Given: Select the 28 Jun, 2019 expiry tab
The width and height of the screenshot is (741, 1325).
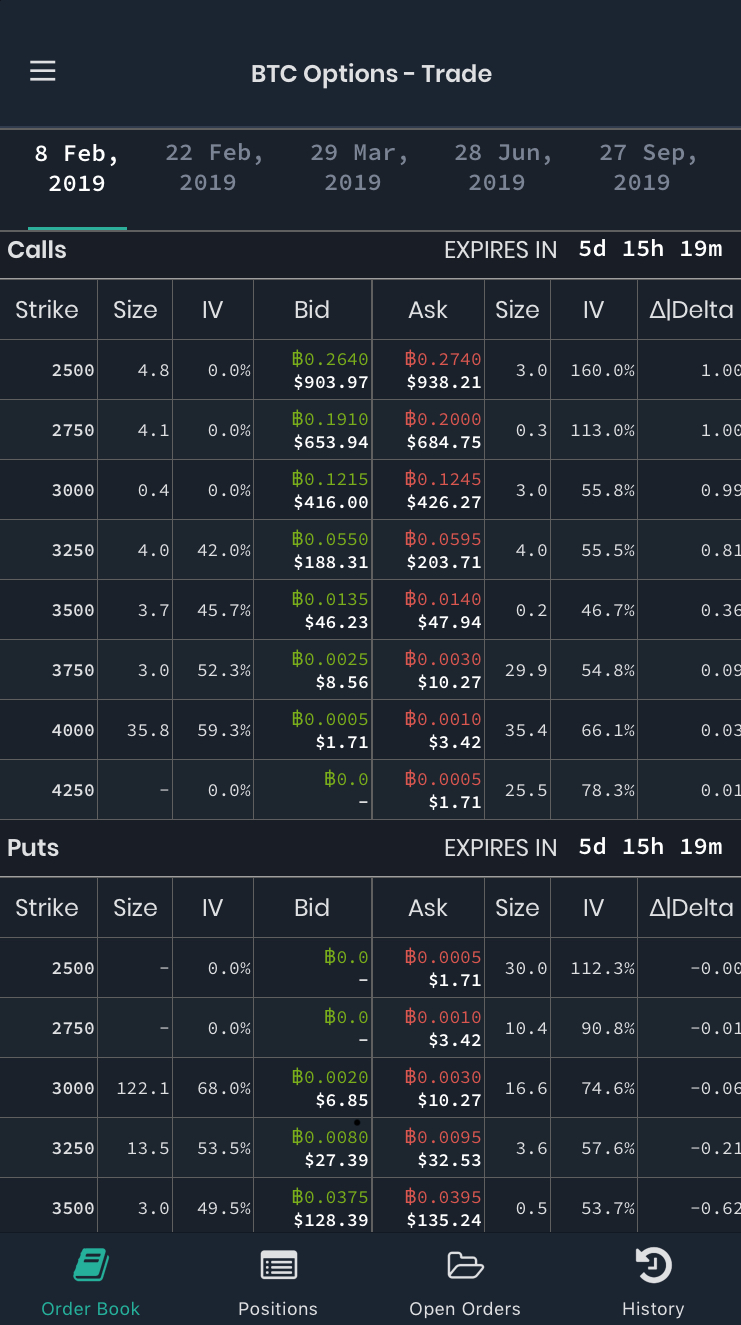Looking at the screenshot, I should (x=503, y=168).
